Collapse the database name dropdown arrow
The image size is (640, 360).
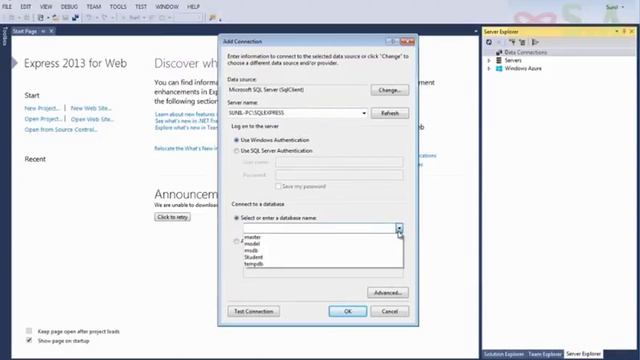click(x=399, y=229)
